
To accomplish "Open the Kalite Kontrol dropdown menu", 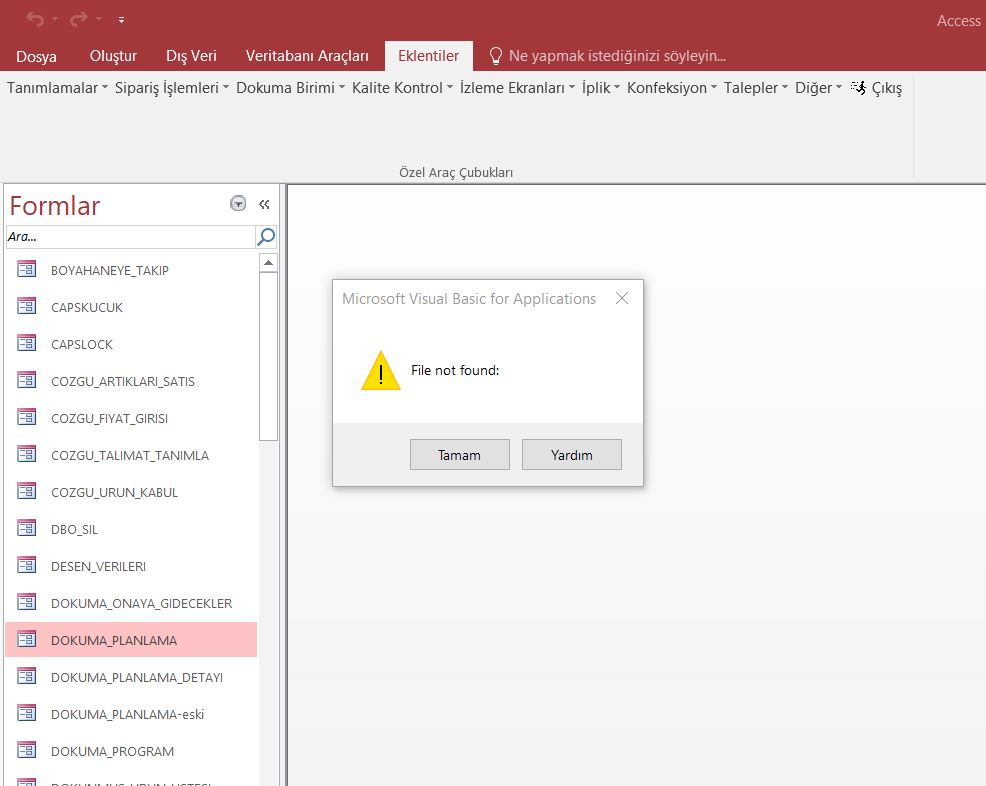I will pyautogui.click(x=402, y=88).
